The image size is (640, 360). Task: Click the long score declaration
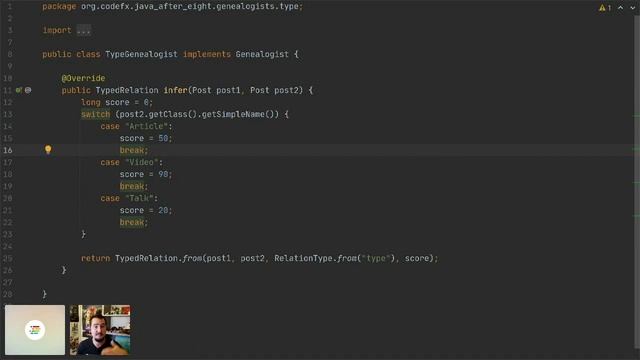(x=117, y=102)
